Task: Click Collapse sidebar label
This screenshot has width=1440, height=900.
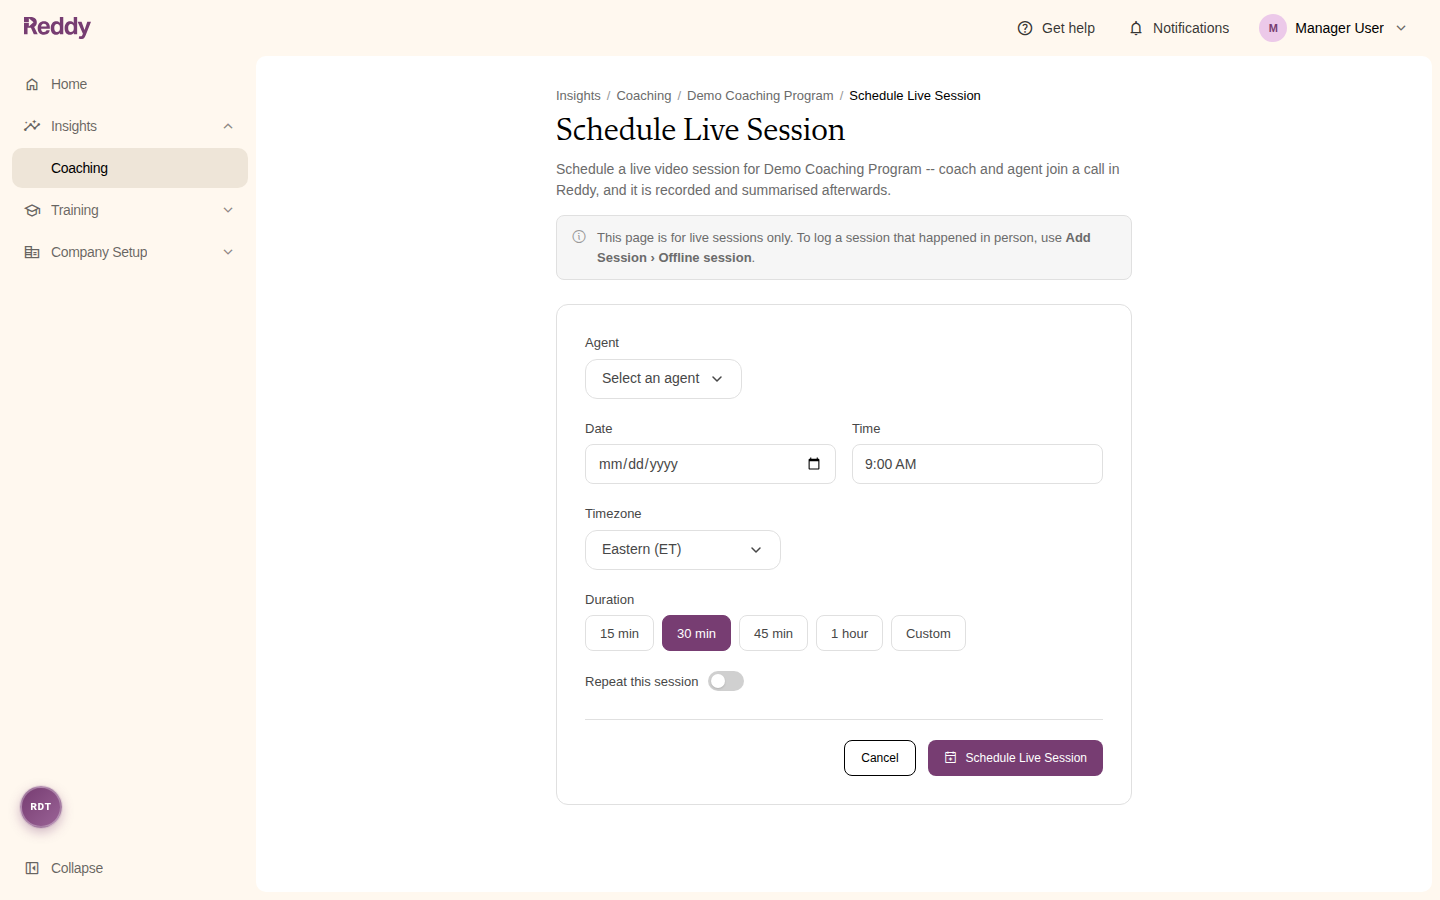Action: (x=77, y=868)
